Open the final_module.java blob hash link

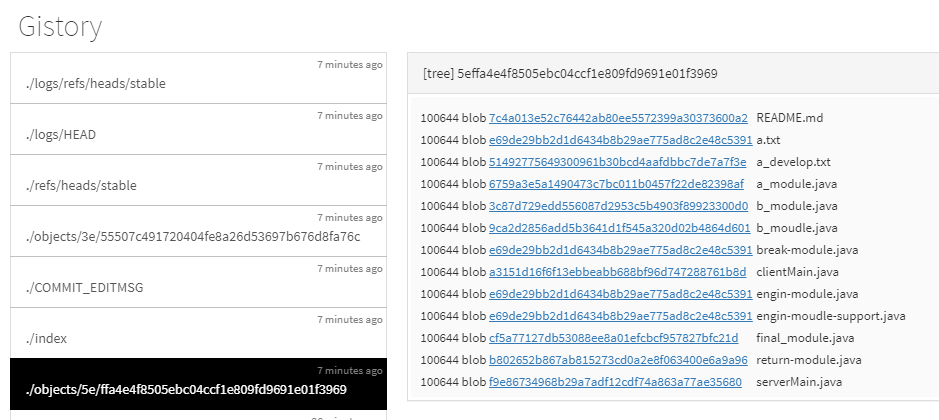(613, 338)
